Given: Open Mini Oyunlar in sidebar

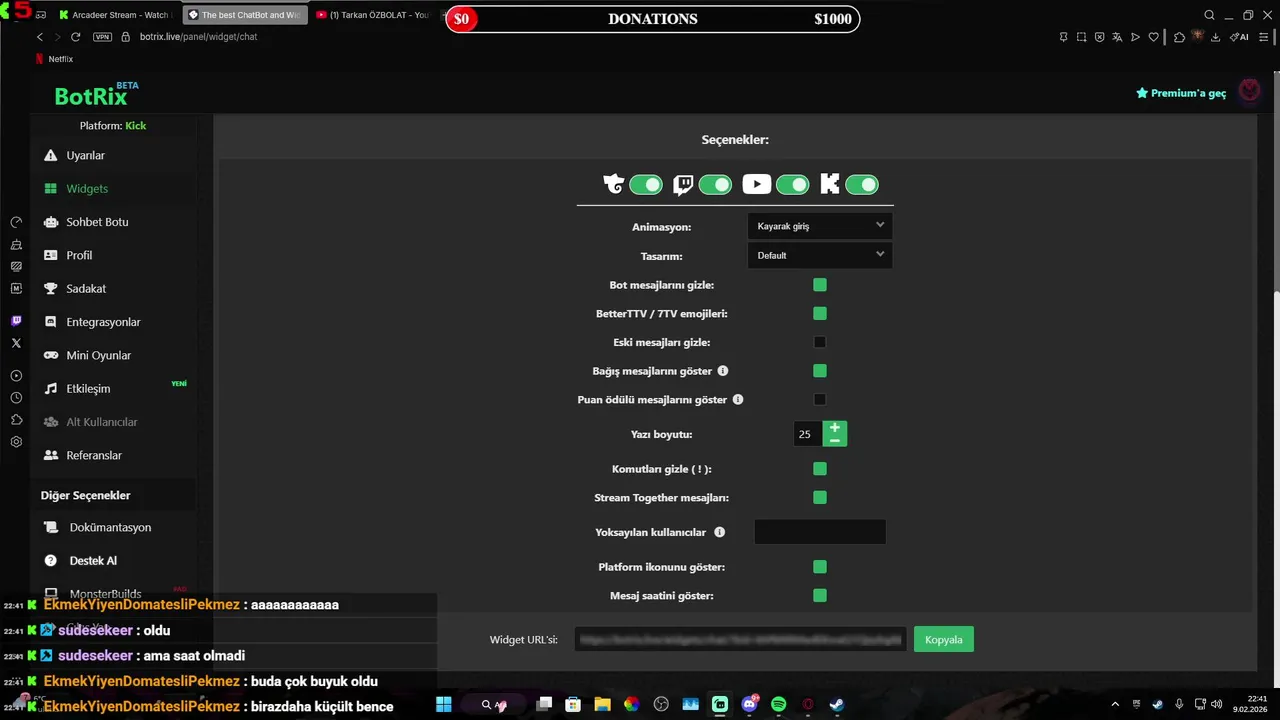Looking at the screenshot, I should point(98,355).
